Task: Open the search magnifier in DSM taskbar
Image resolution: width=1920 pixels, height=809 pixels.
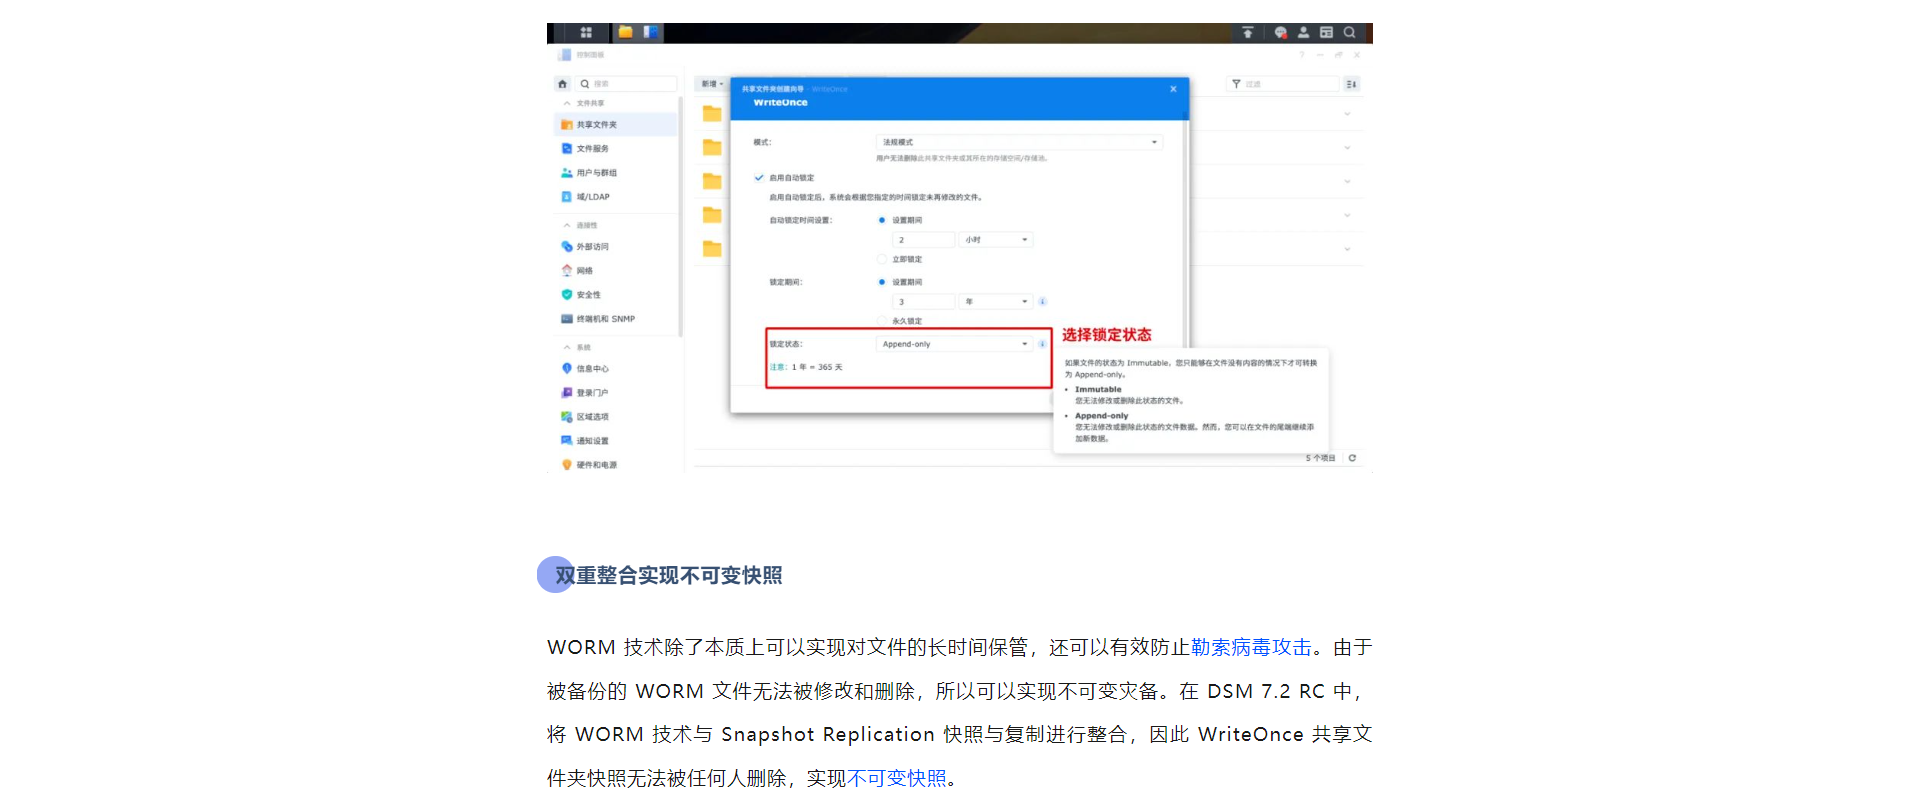Action: coord(1350,33)
